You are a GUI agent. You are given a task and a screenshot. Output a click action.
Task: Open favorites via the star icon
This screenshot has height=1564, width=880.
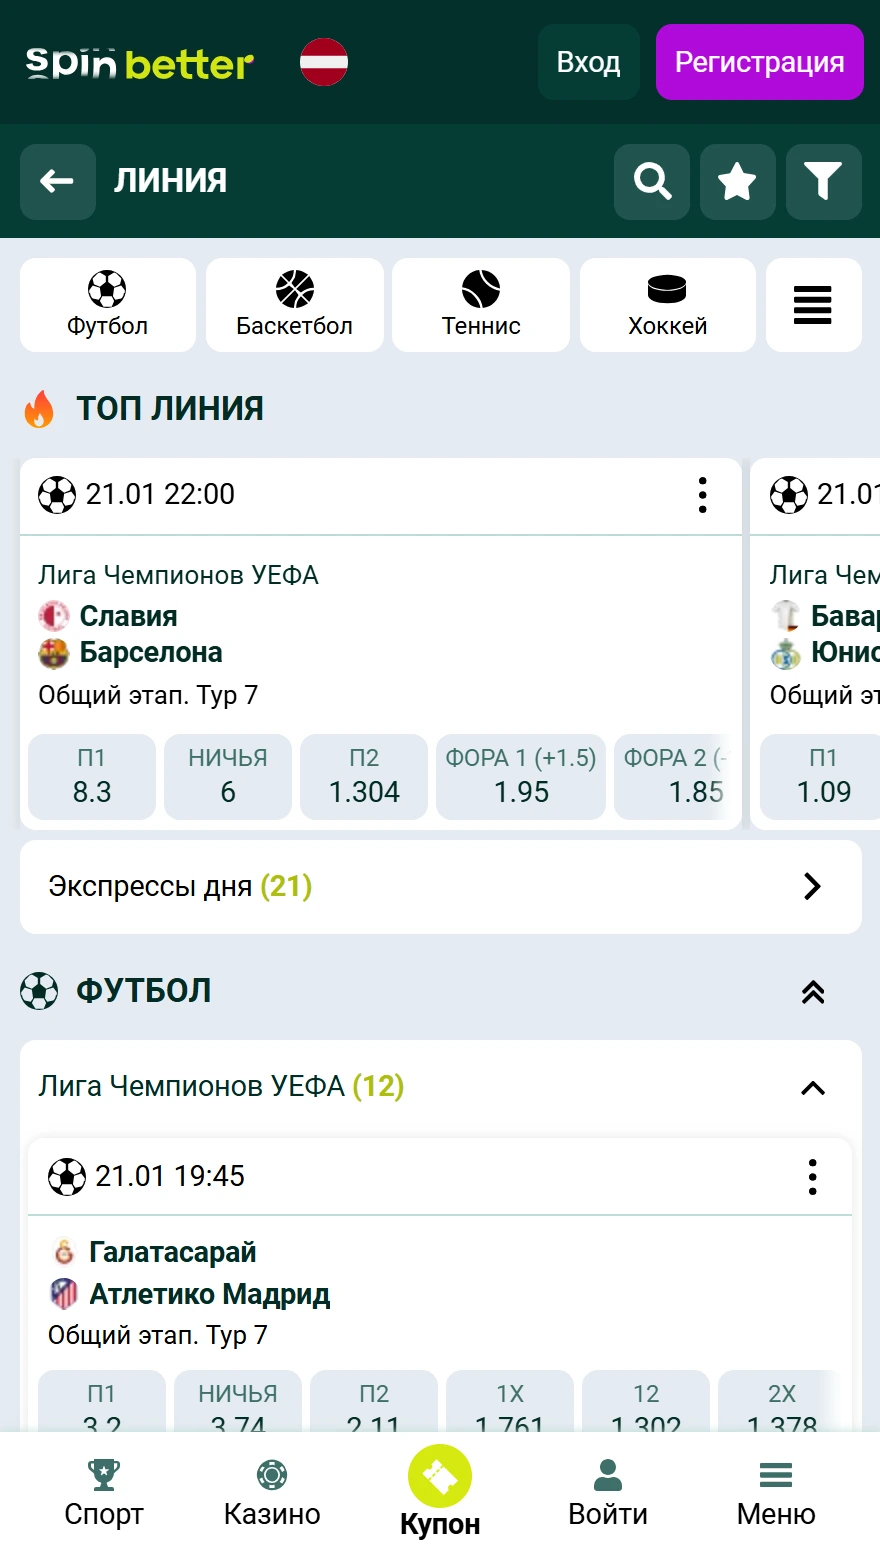pyautogui.click(x=737, y=182)
